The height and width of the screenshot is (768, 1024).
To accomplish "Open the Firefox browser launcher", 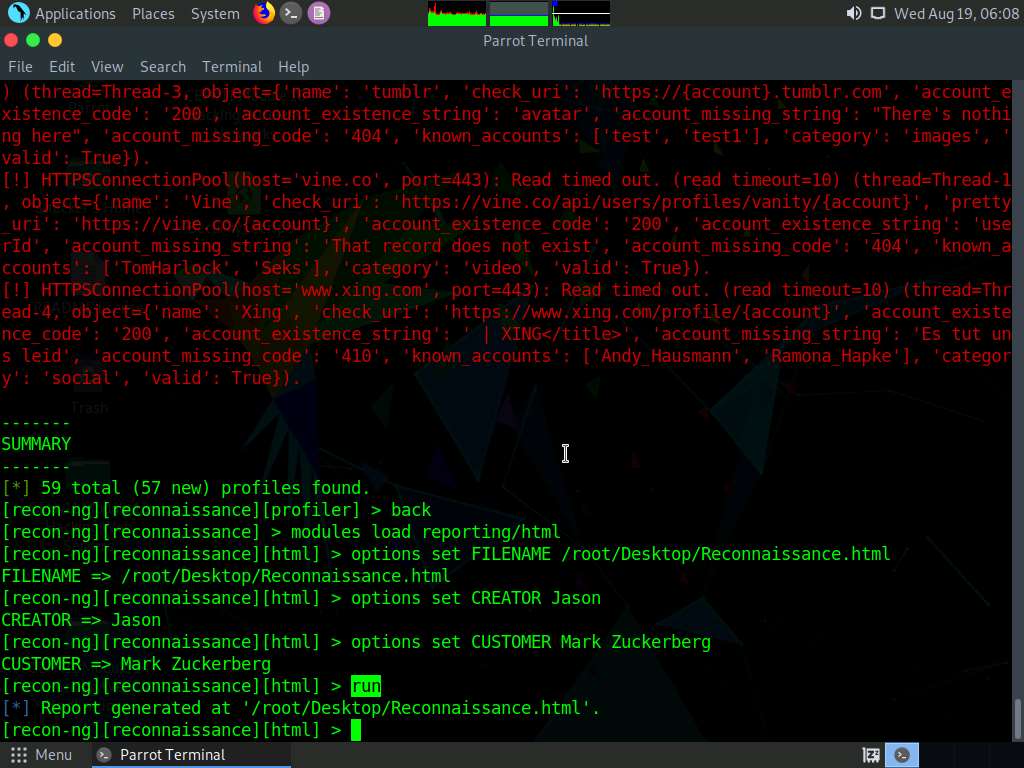I will pyautogui.click(x=264, y=13).
